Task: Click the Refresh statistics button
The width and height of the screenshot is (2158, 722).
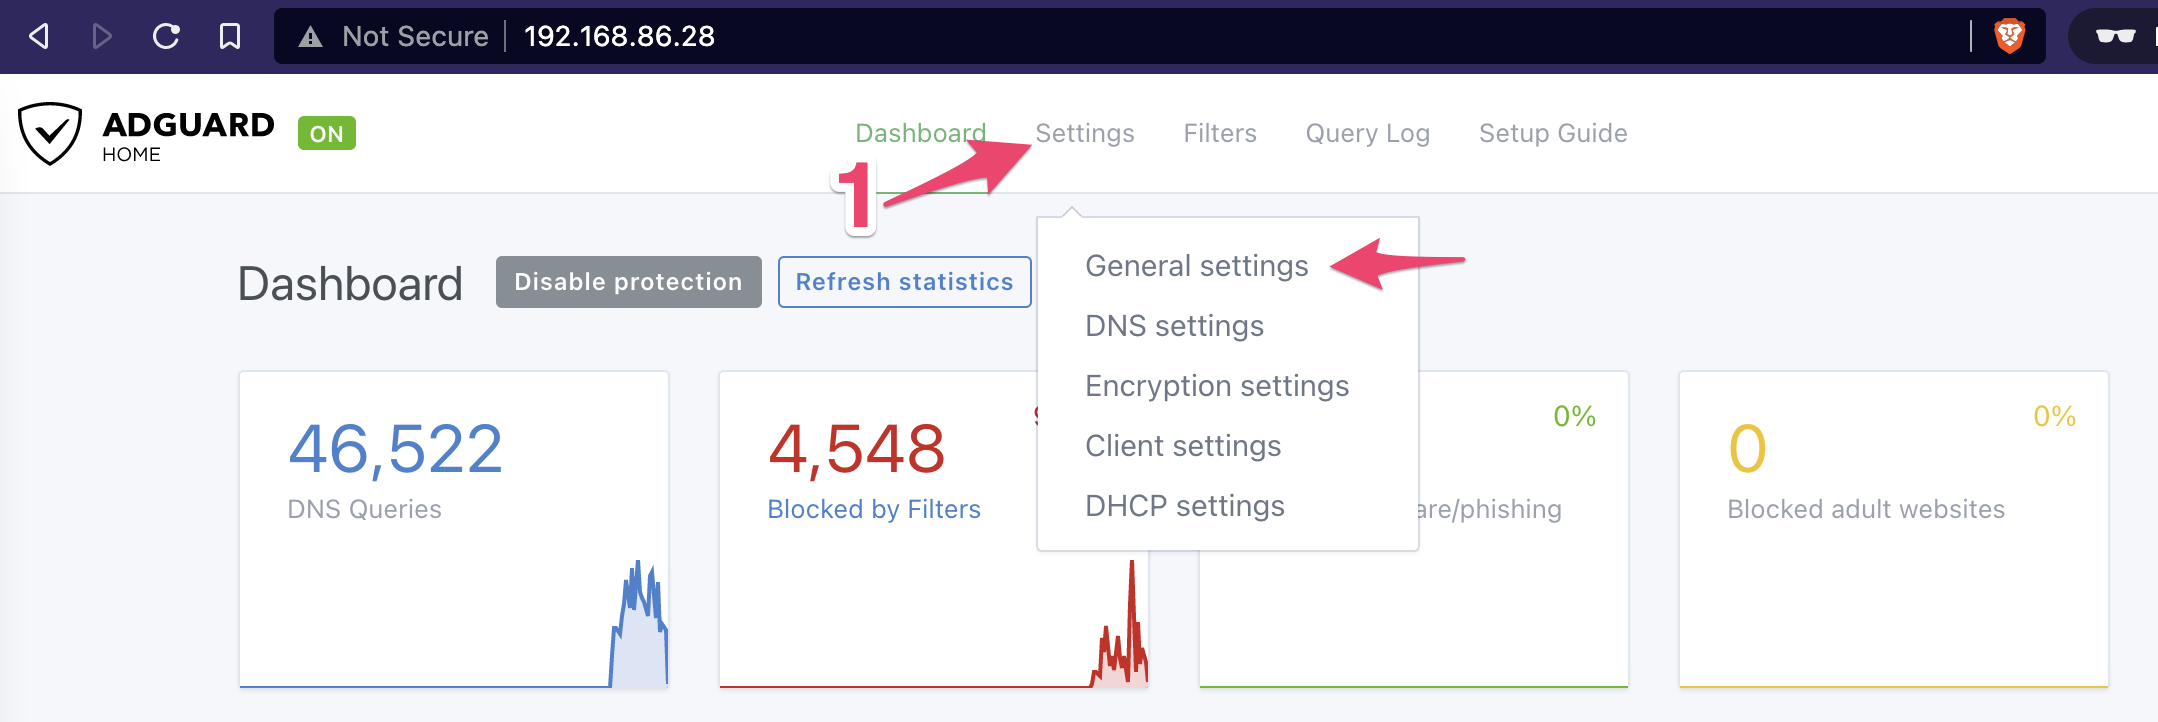Action: click(x=905, y=282)
